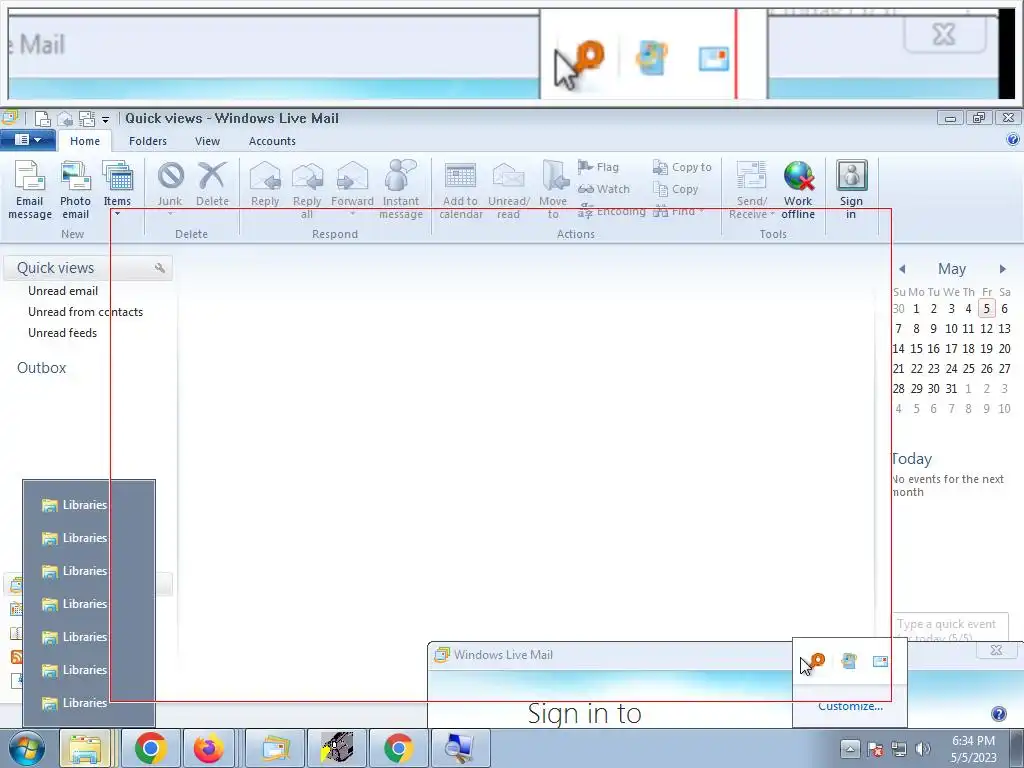This screenshot has height=768, width=1024.
Task: Launch Firefox from the taskbar
Action: pyautogui.click(x=209, y=748)
